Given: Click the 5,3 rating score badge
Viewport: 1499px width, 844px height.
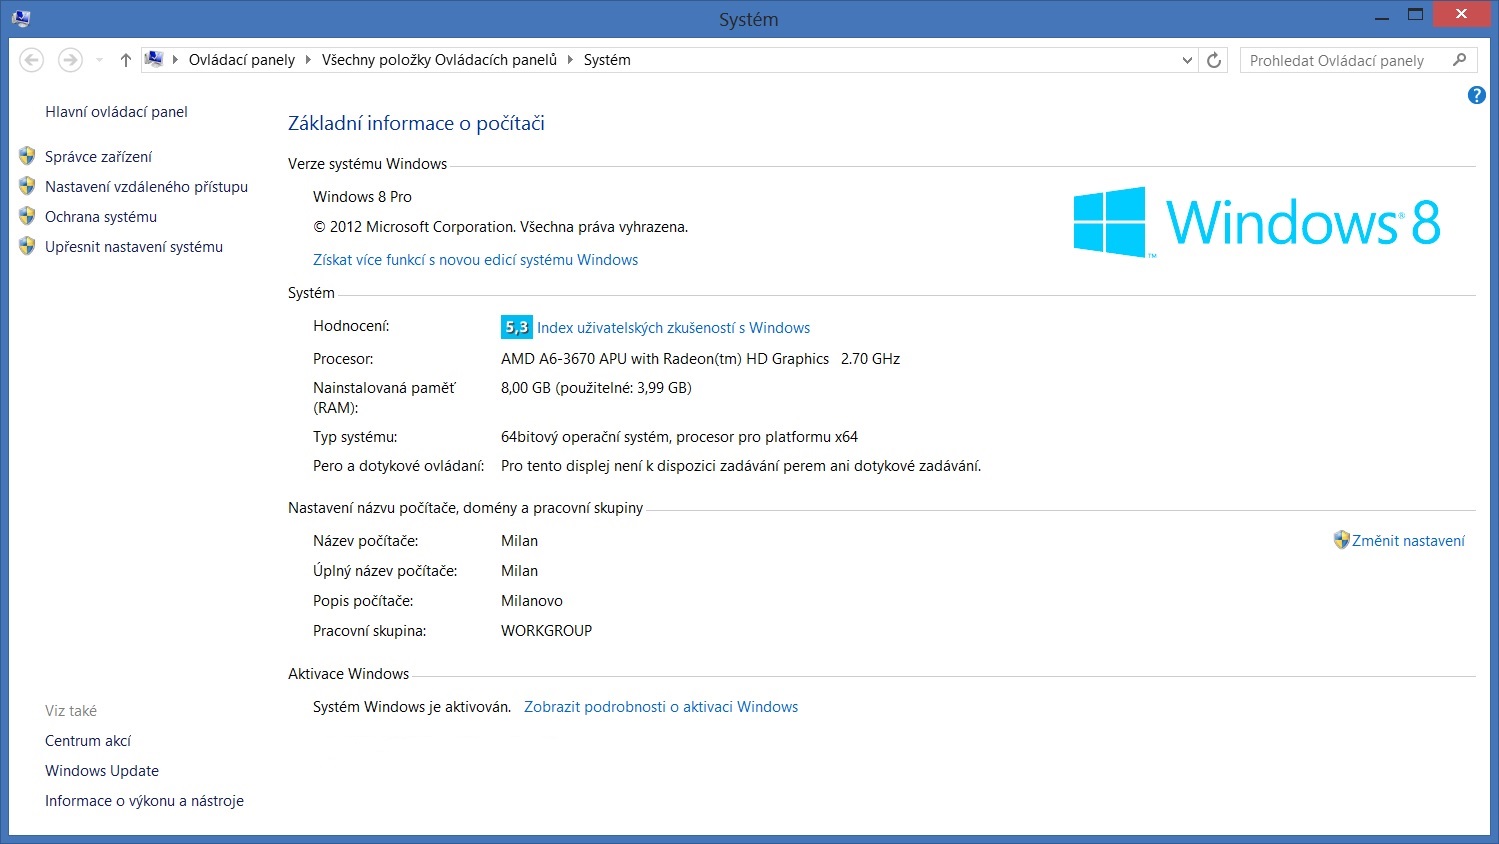Looking at the screenshot, I should [x=516, y=327].
